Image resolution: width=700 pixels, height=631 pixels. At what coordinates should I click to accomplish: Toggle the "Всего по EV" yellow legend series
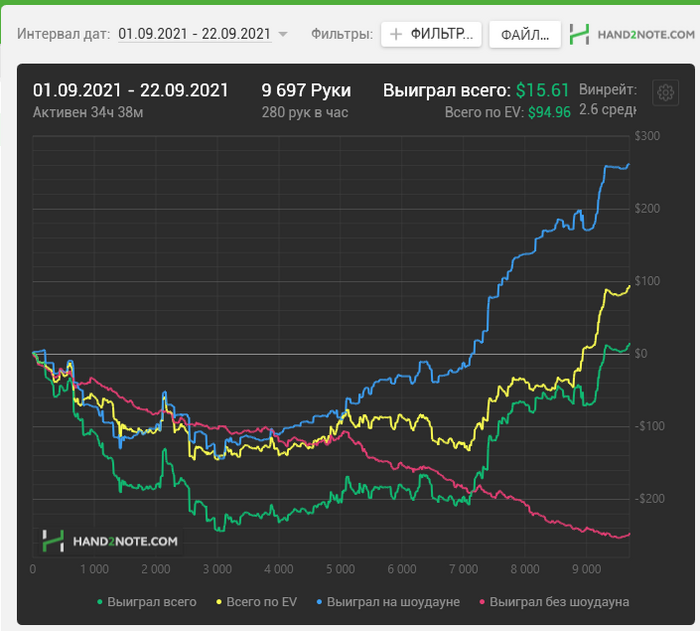257,602
